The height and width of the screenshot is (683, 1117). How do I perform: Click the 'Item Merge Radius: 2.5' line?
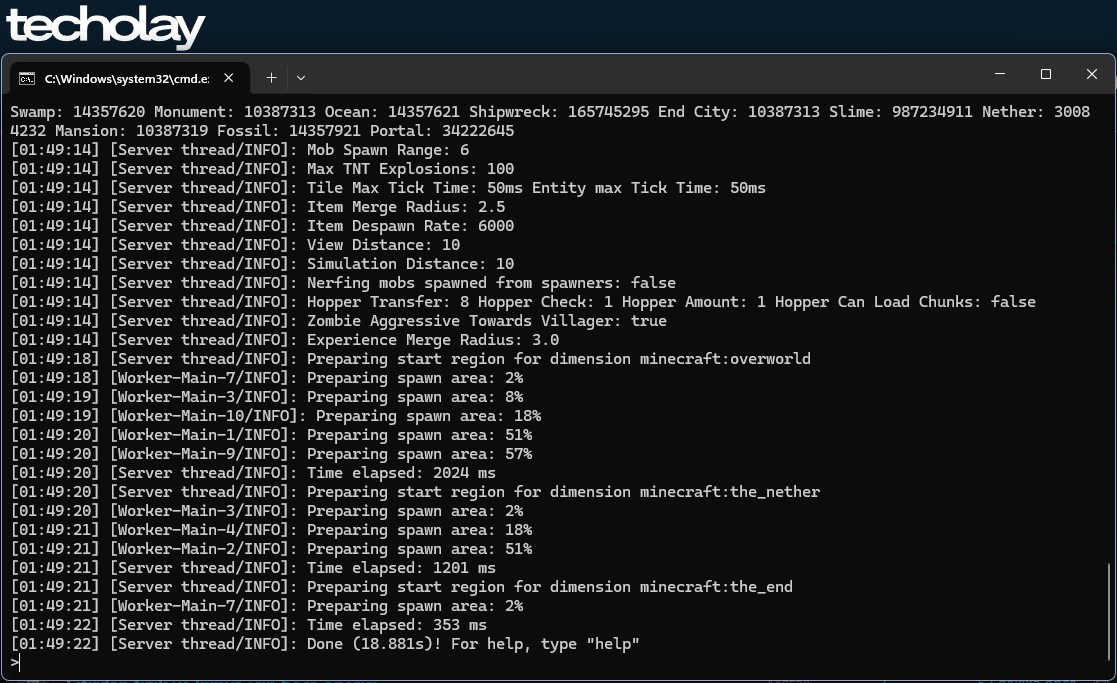pos(258,207)
